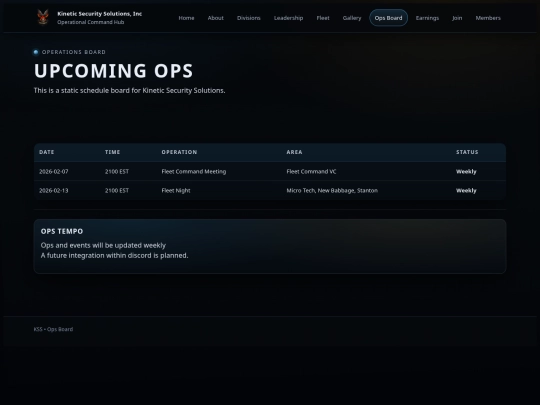The image size is (540, 405).
Task: Click Micro Tech, New Babbage, Stanton cell
Action: 332,190
